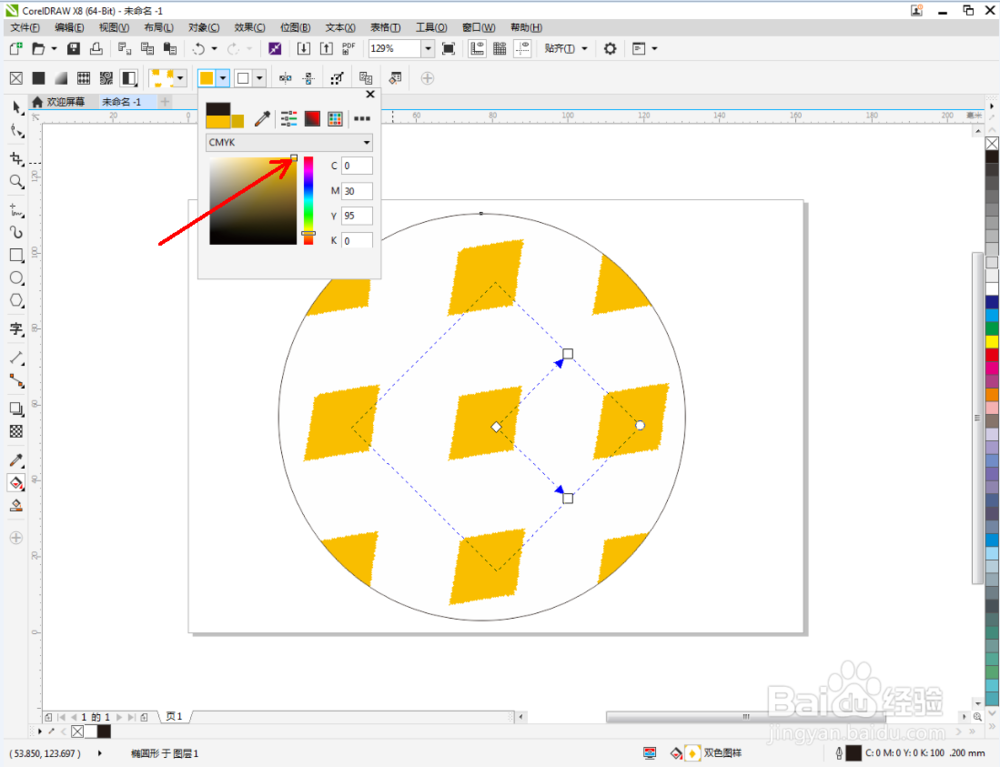Screen dimensions: 1000x767
Task: Click the New document icon
Action: pos(16,48)
